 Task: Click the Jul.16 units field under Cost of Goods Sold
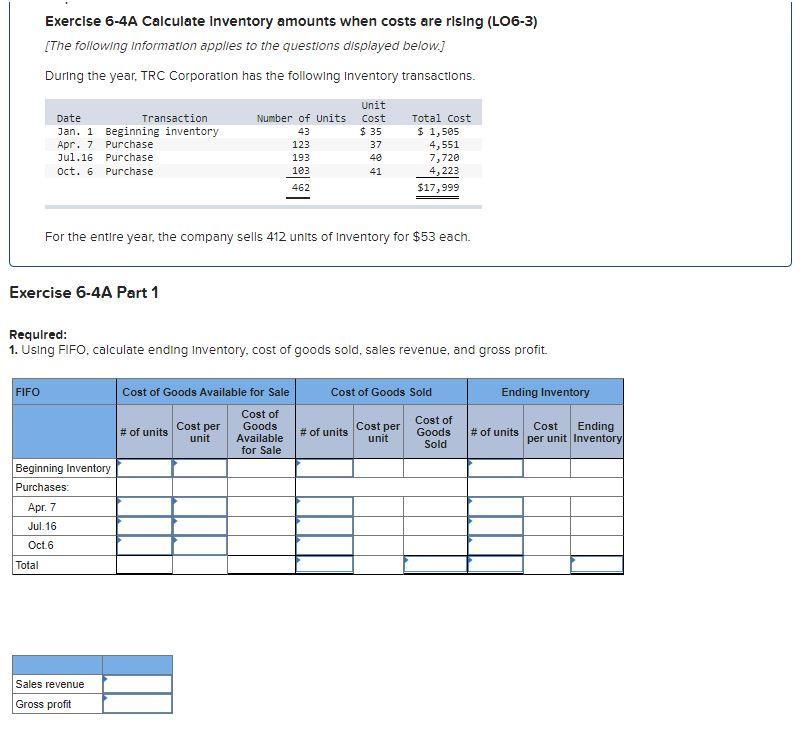[x=320, y=526]
